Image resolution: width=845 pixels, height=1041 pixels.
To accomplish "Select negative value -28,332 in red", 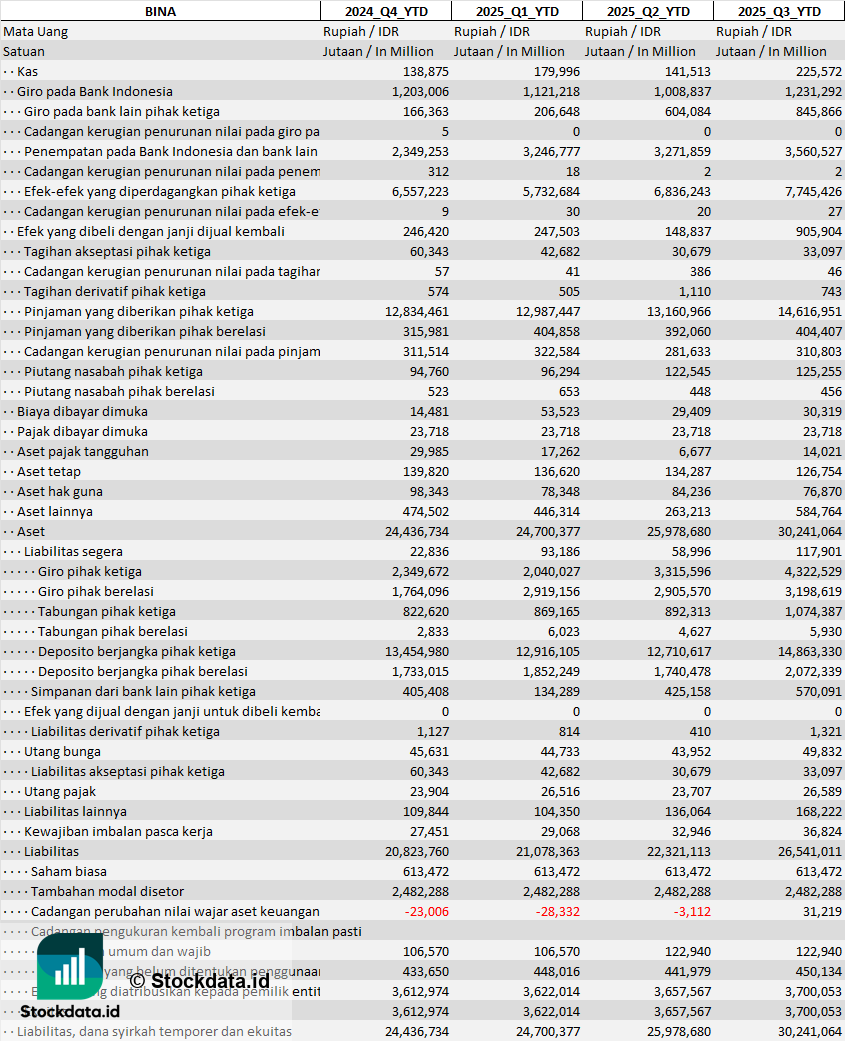I will [x=558, y=912].
